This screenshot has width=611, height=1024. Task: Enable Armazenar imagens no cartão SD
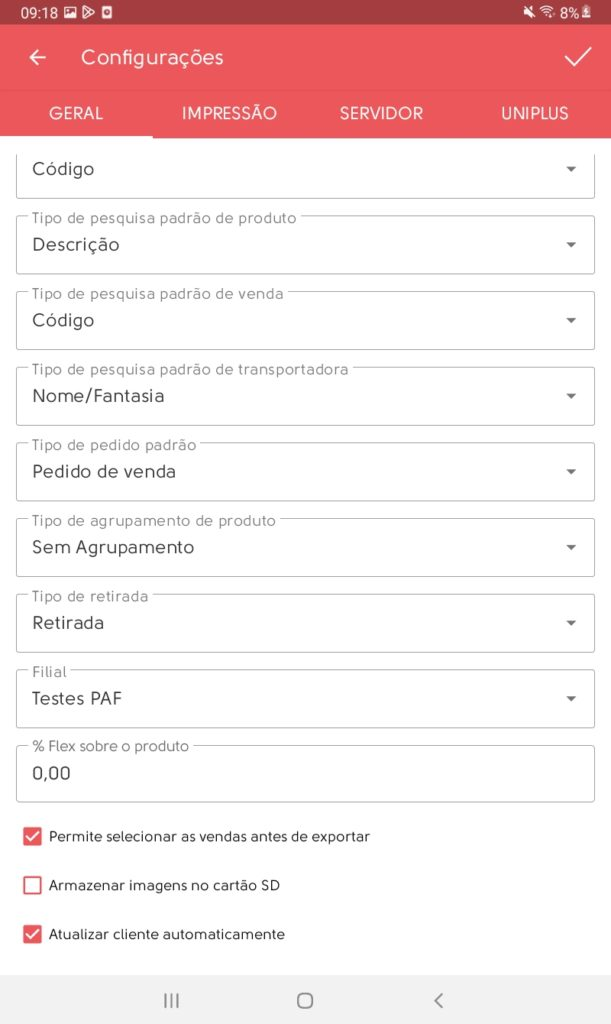32,885
